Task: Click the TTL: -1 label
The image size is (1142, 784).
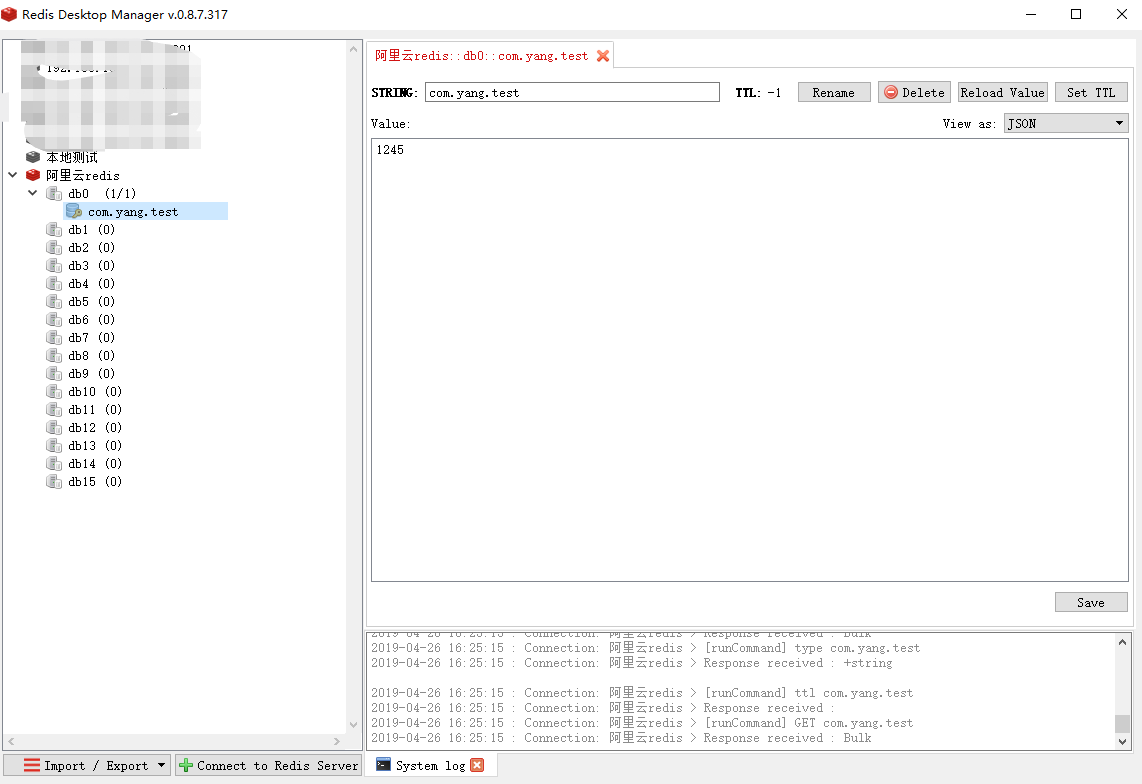Action: 758,93
